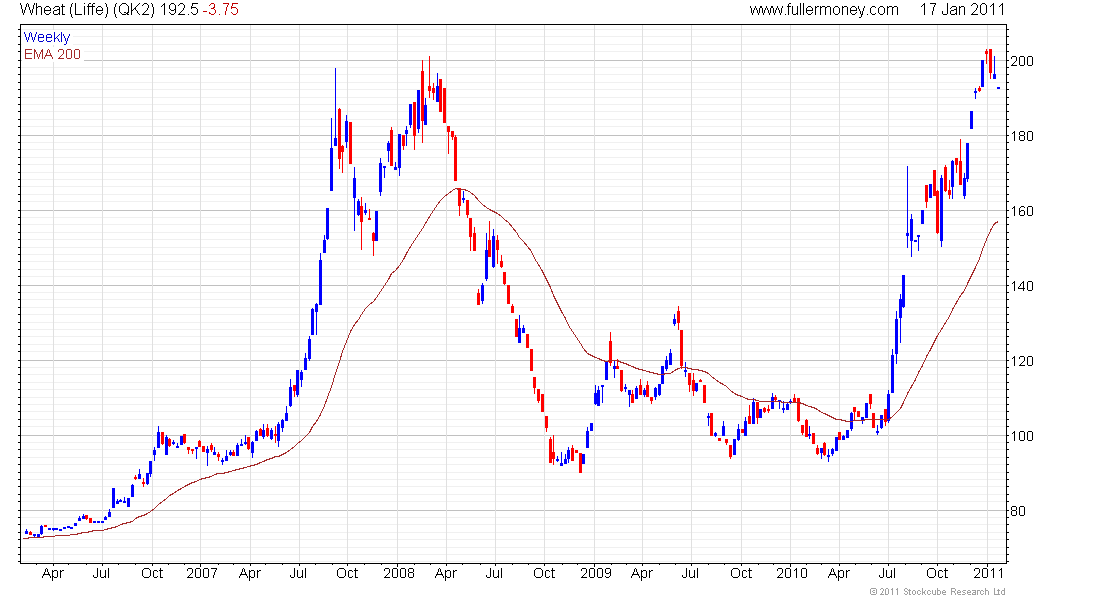Click the '180' price axis label
Viewport: 1100px width, 600px height.
(1021, 136)
